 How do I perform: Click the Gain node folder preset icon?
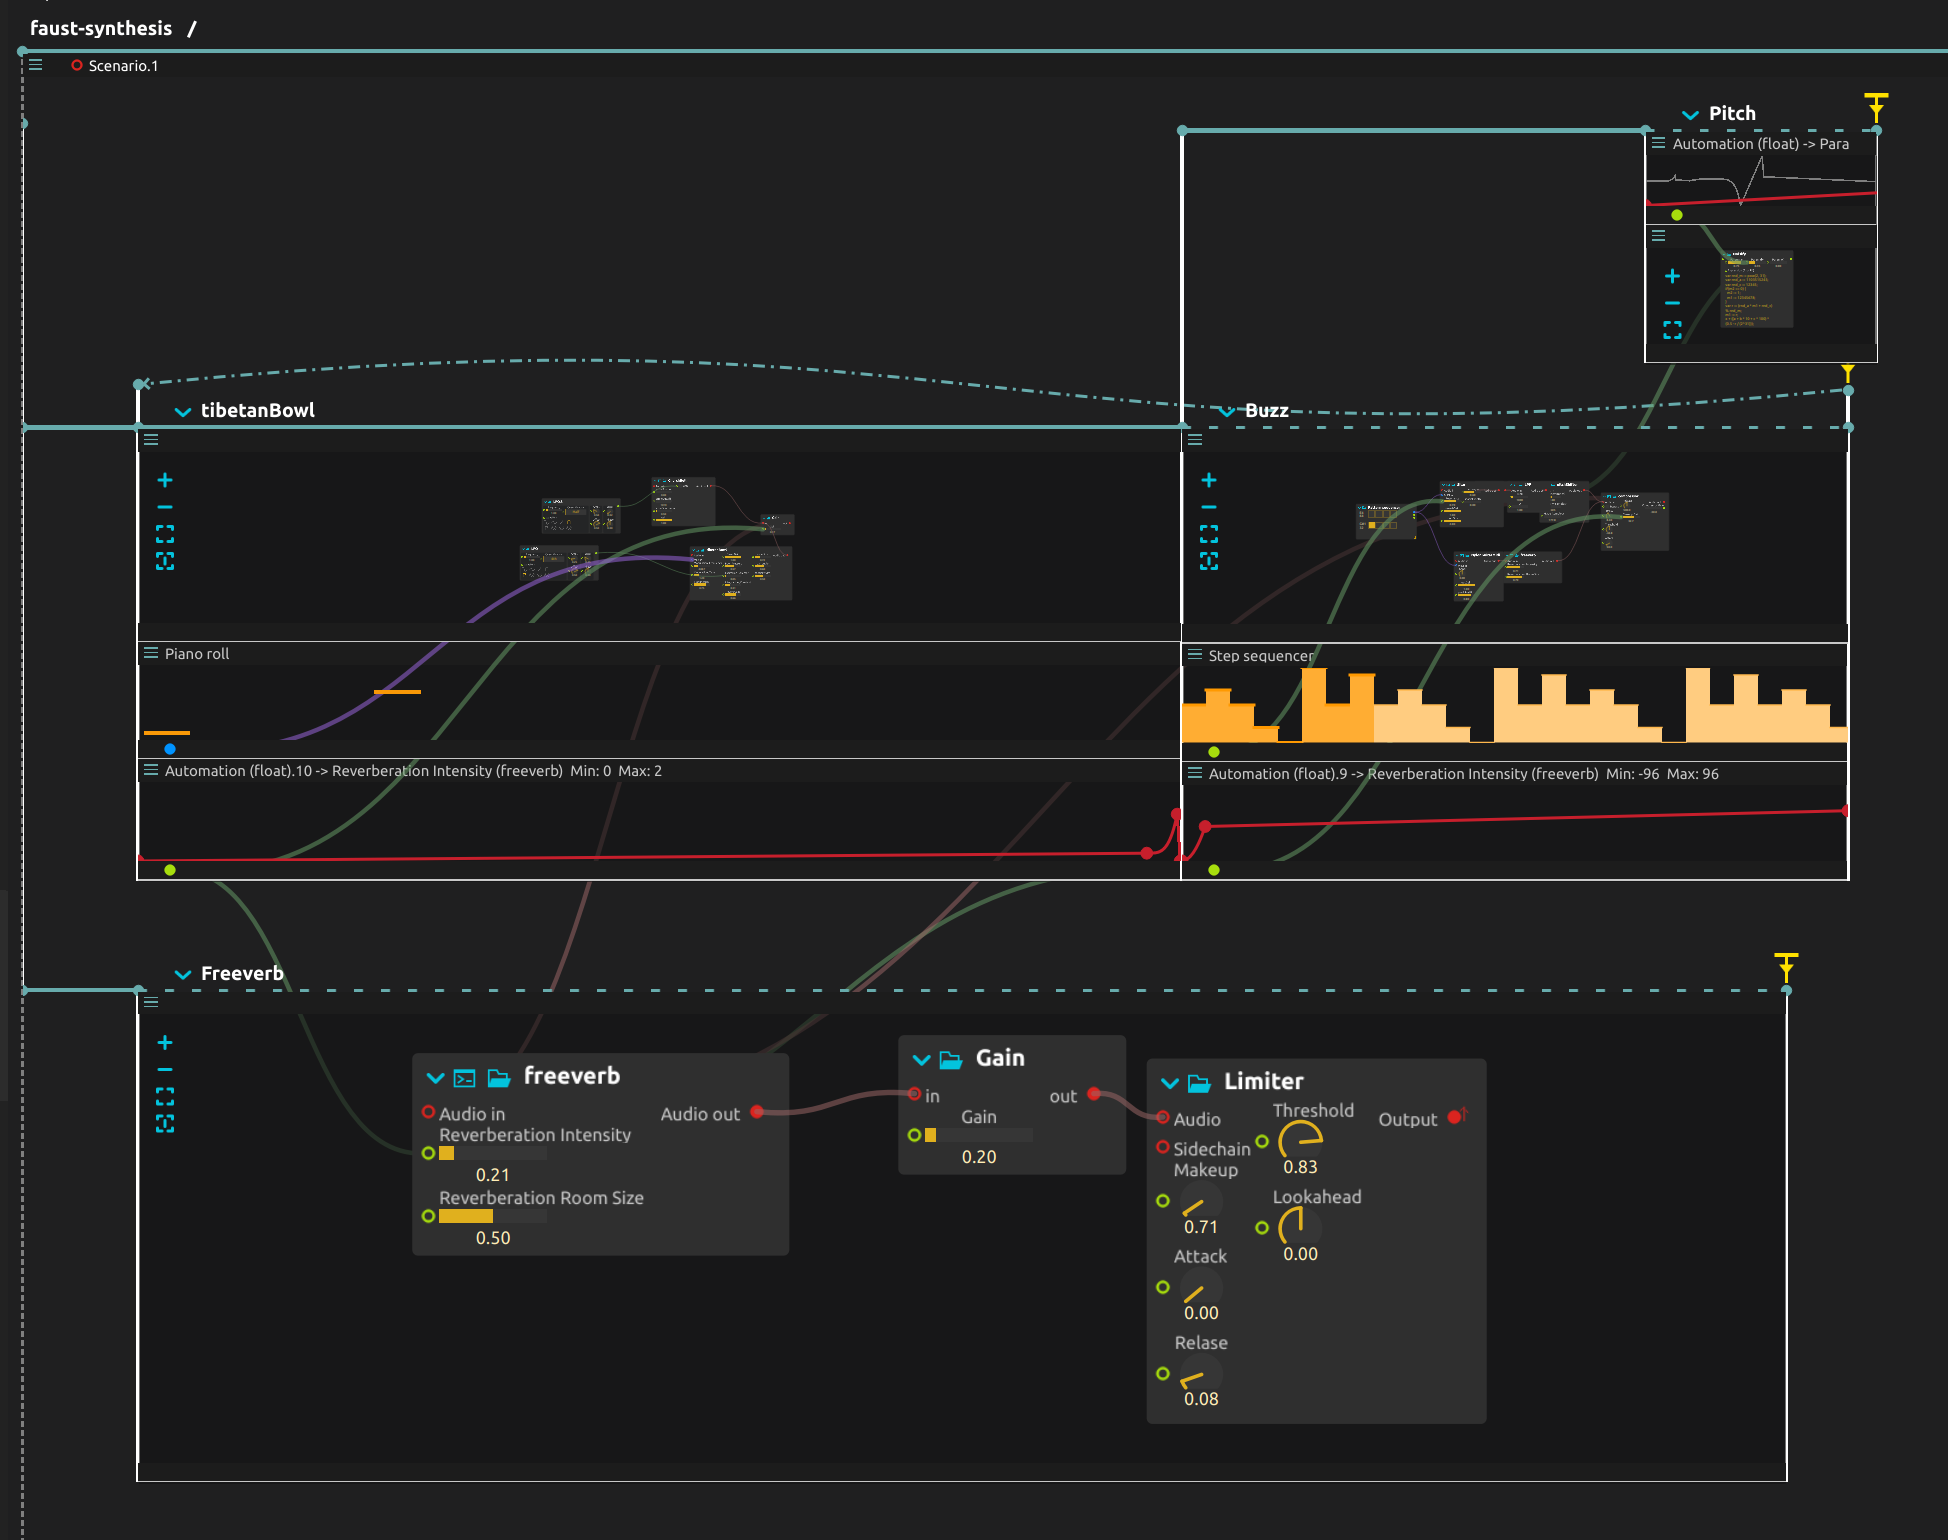point(950,1059)
